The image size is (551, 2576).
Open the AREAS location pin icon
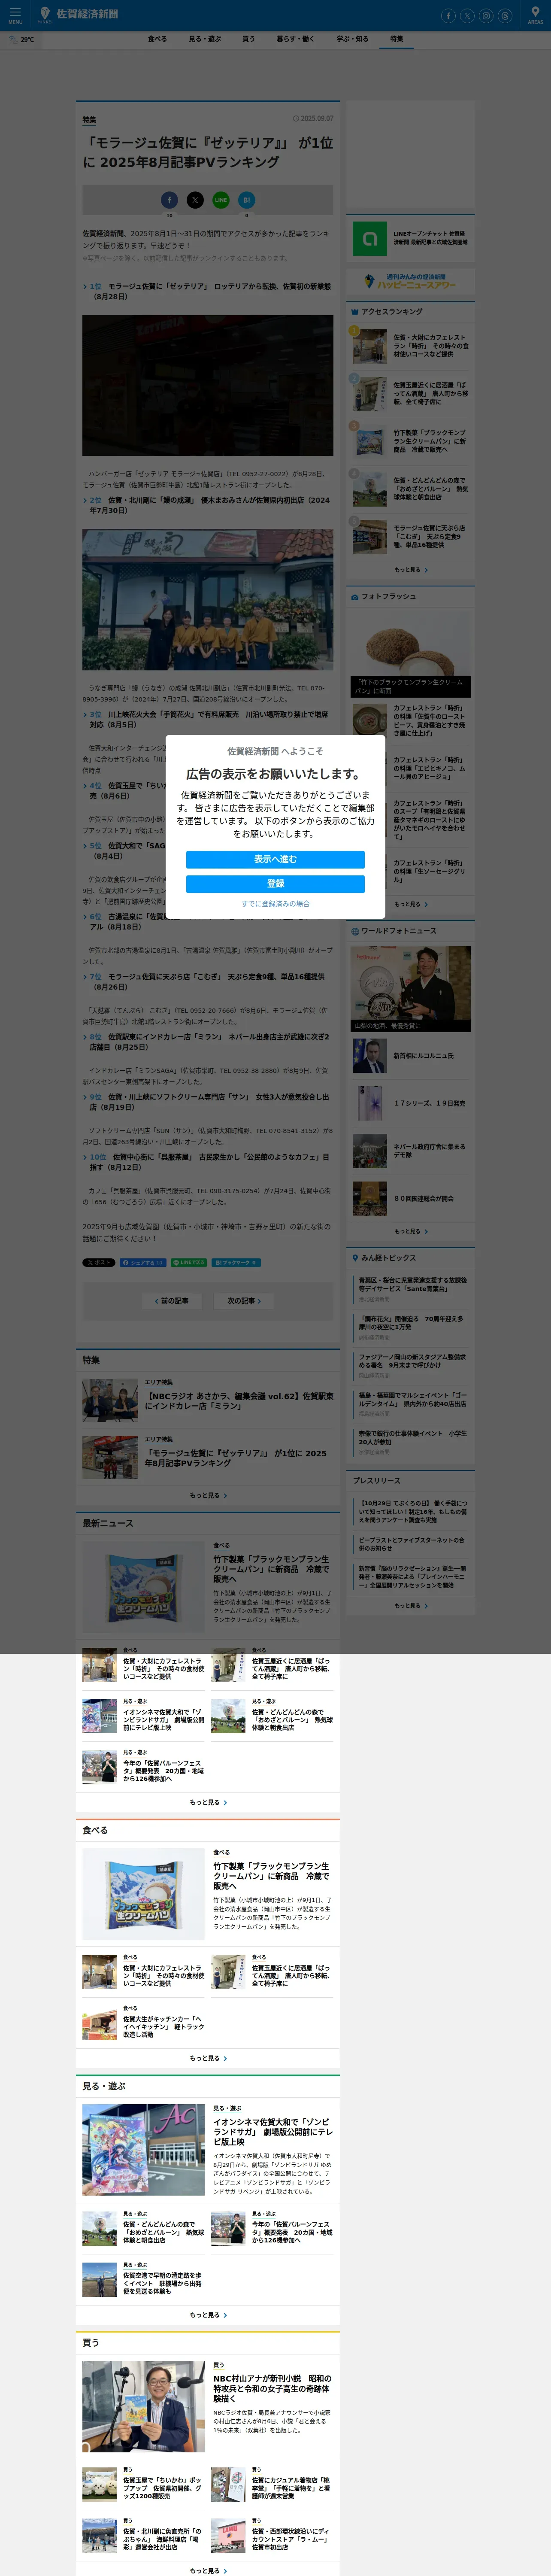pos(536,15)
